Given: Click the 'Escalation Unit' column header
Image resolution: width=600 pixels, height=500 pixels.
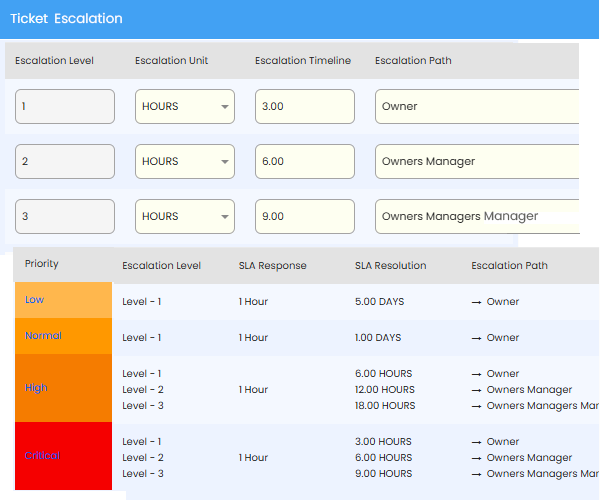Looking at the screenshot, I should coord(171,60).
